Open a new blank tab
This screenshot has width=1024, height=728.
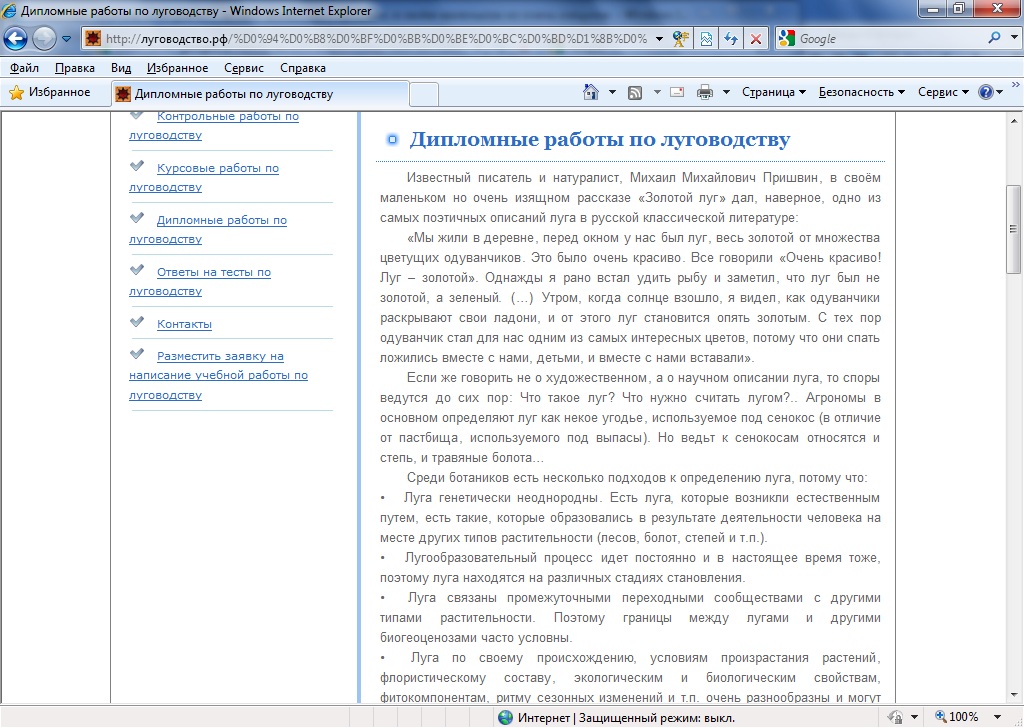(424, 95)
